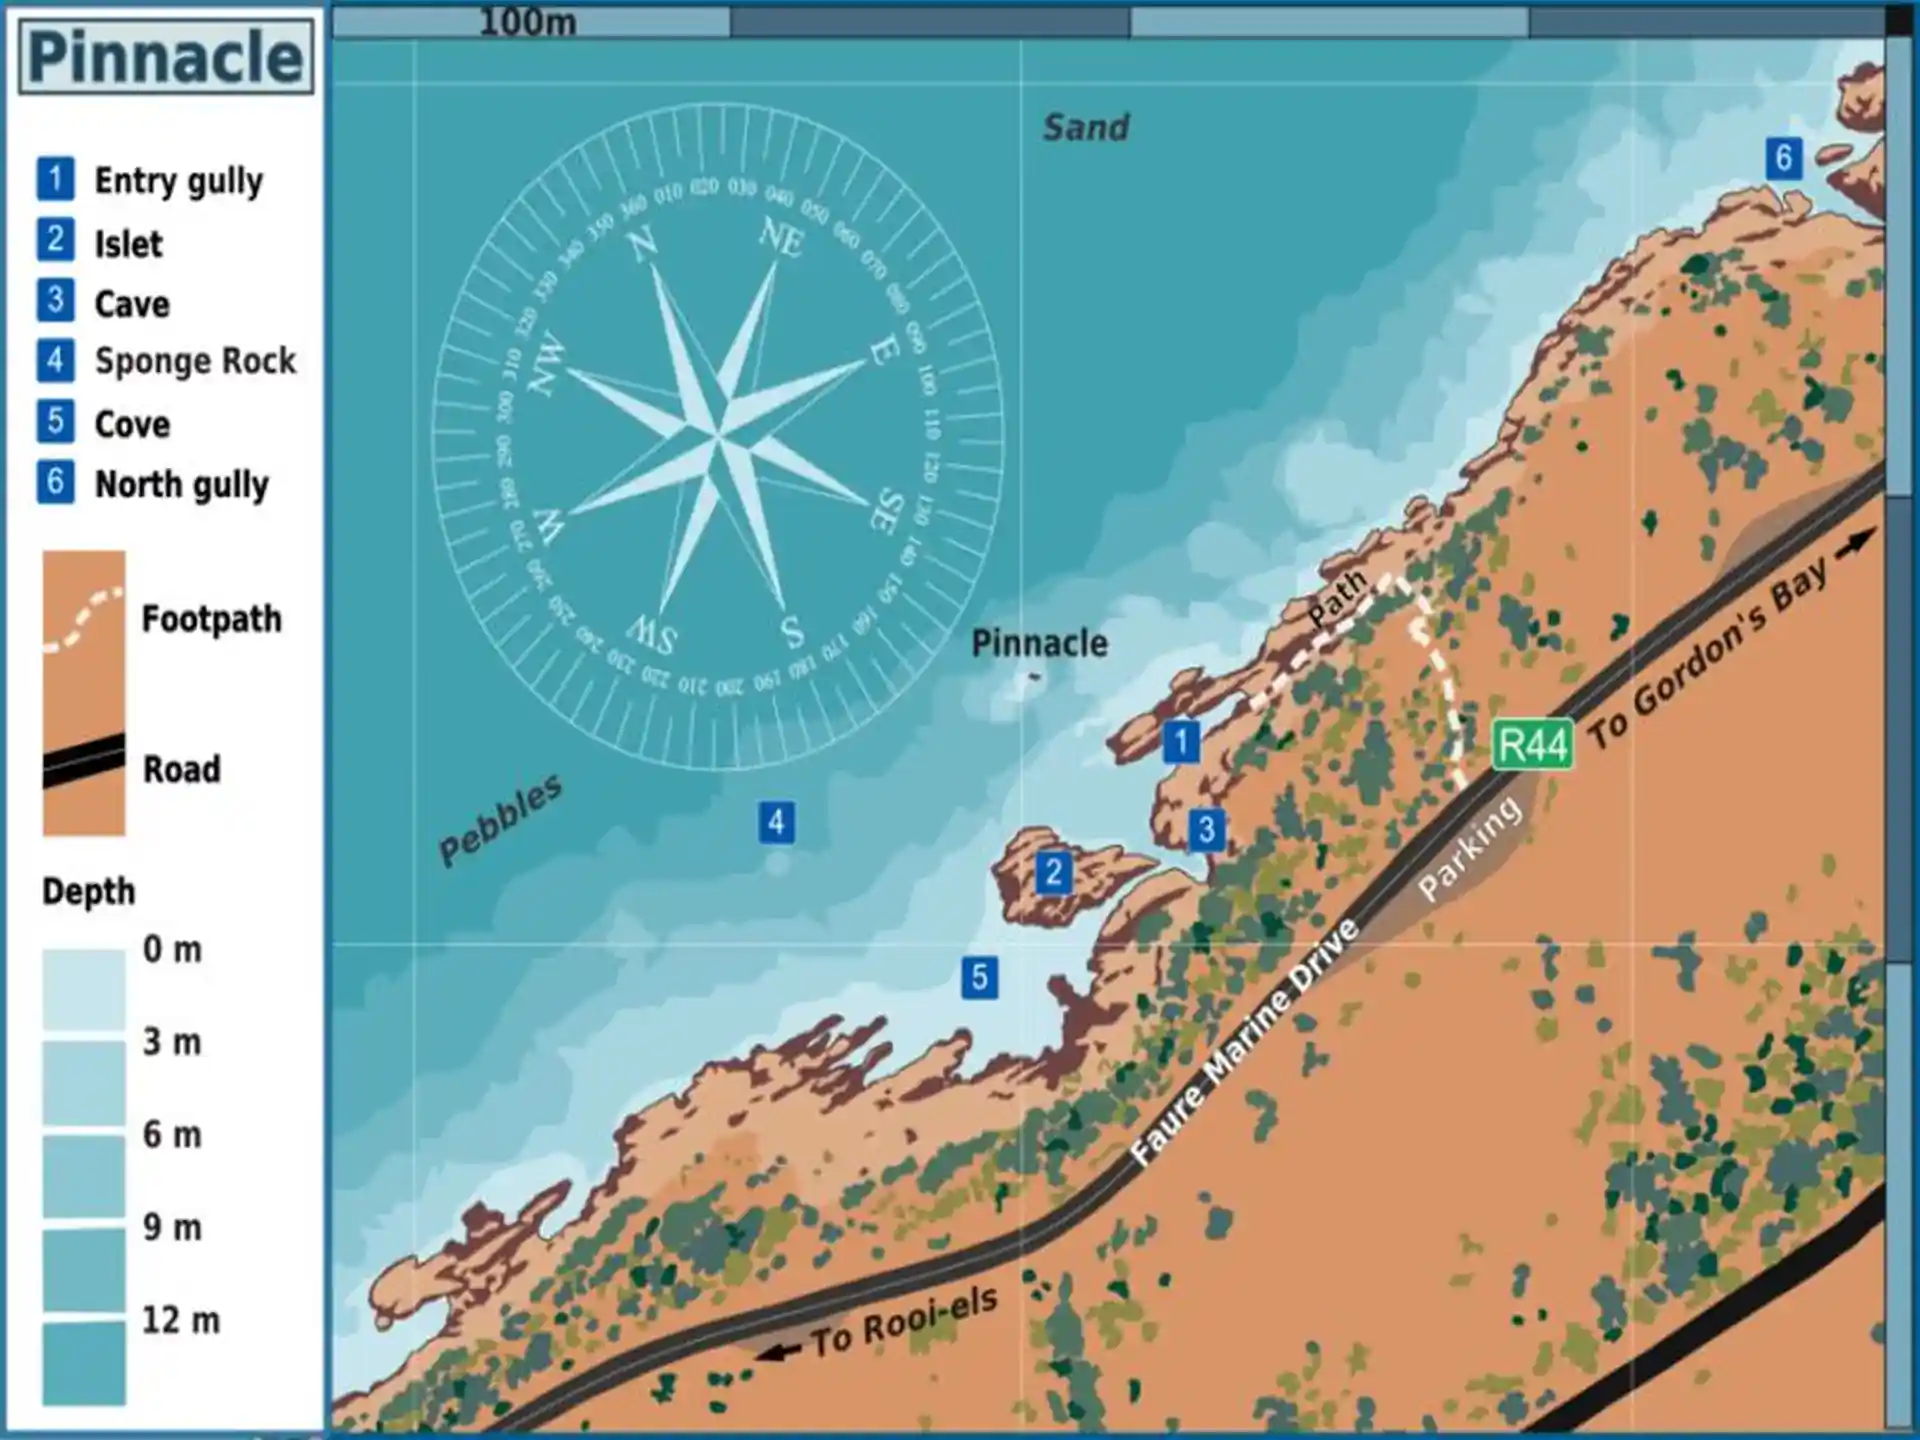Viewport: 1920px width, 1440px height.
Task: Click the Faure Marine Drive road label
Action: [1244, 1043]
